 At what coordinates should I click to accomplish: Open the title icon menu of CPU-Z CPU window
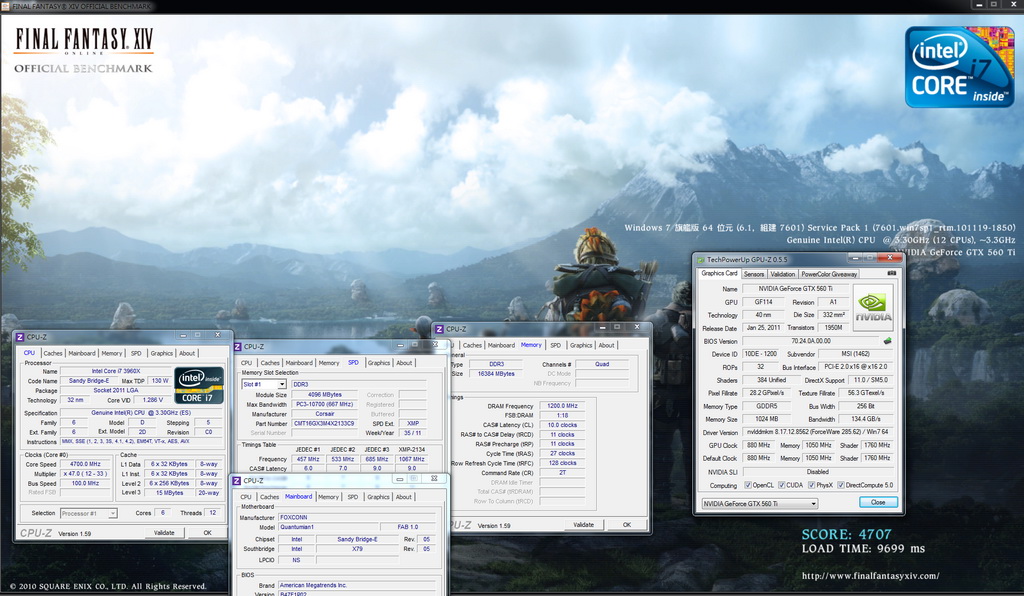tap(20, 337)
